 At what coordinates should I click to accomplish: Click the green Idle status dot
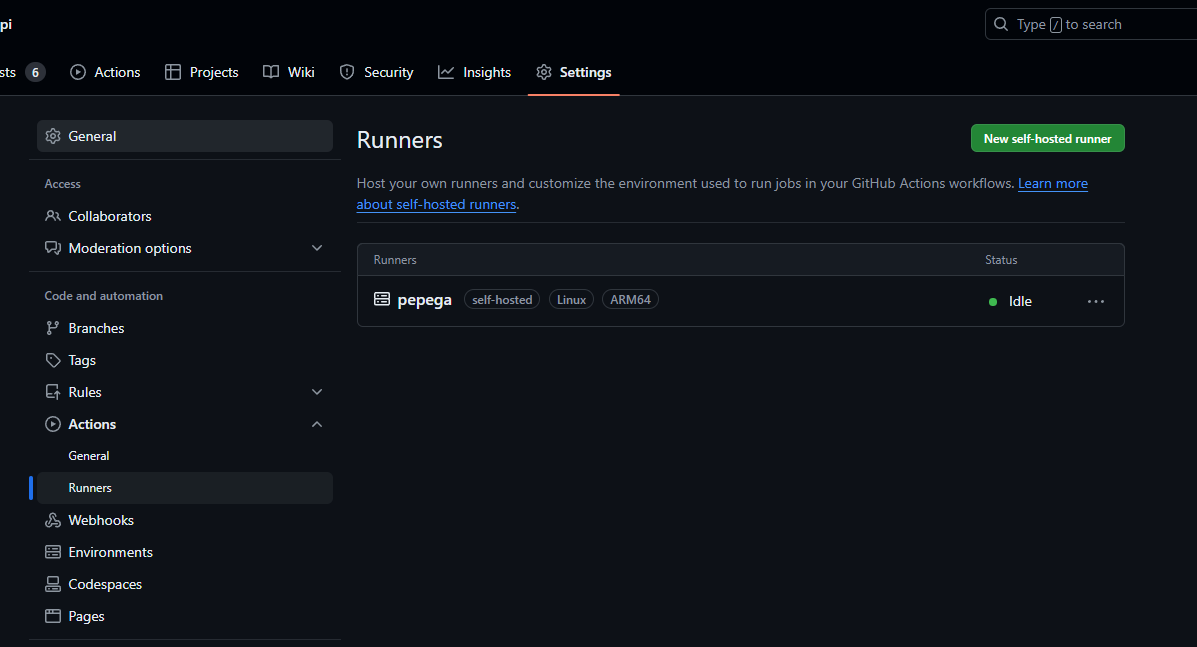pos(992,302)
